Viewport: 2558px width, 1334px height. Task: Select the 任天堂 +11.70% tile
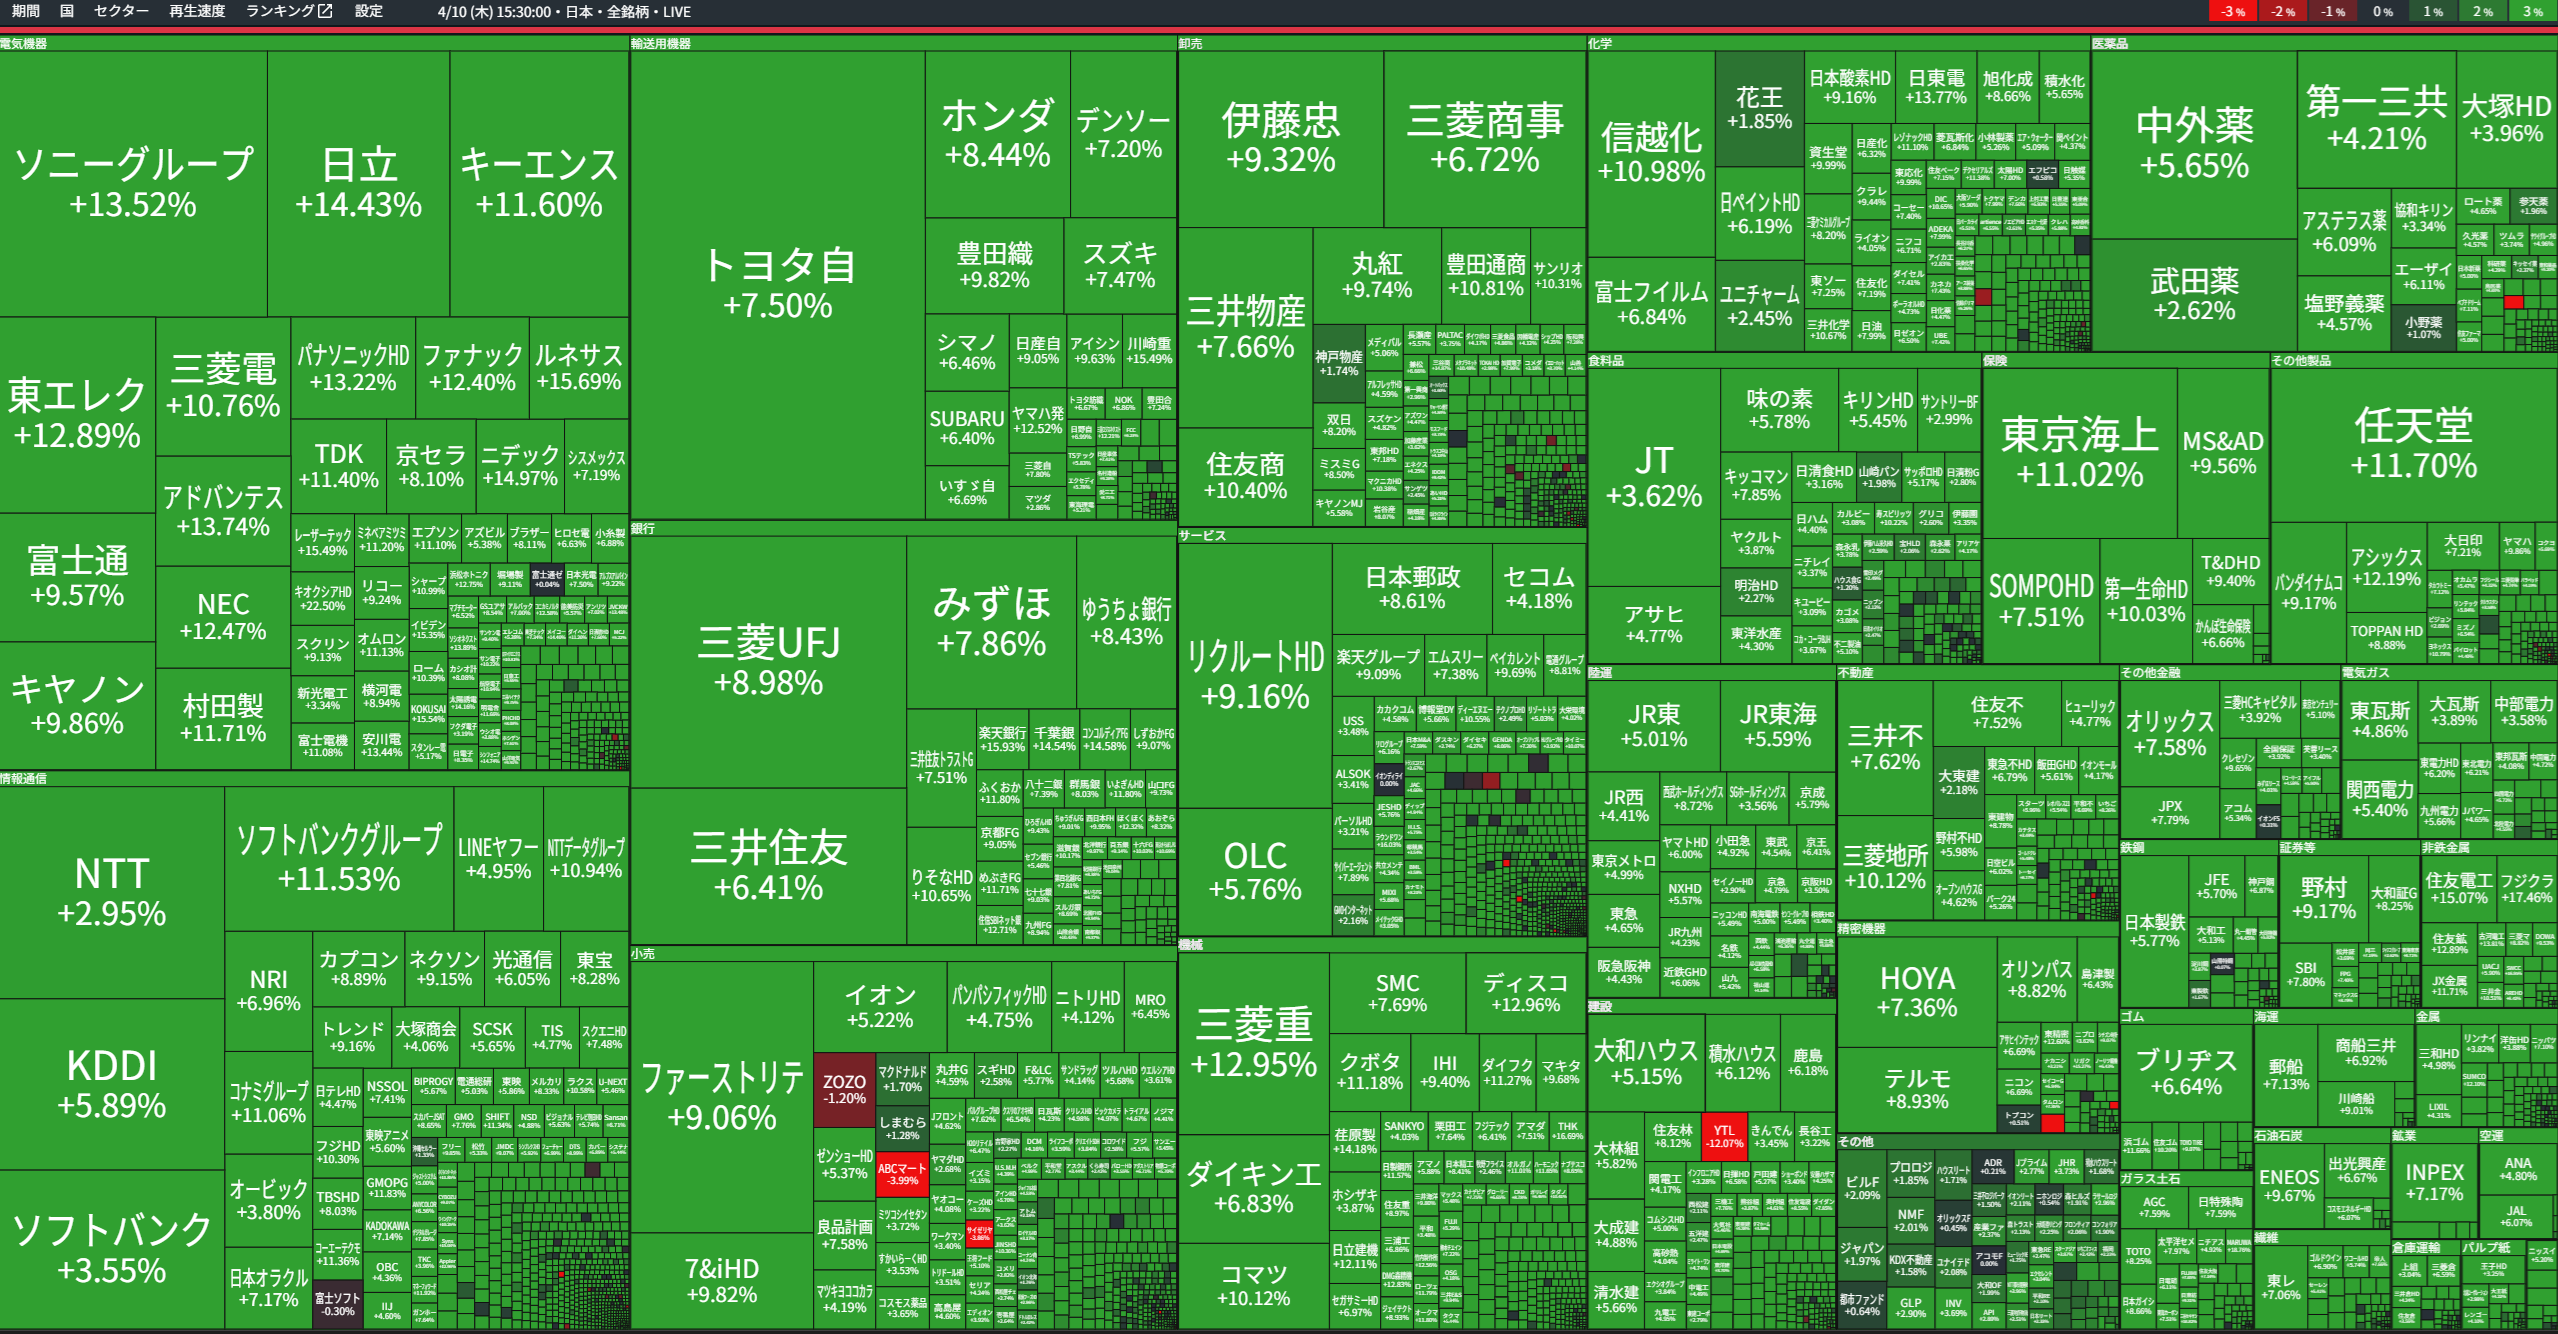pos(2413,443)
